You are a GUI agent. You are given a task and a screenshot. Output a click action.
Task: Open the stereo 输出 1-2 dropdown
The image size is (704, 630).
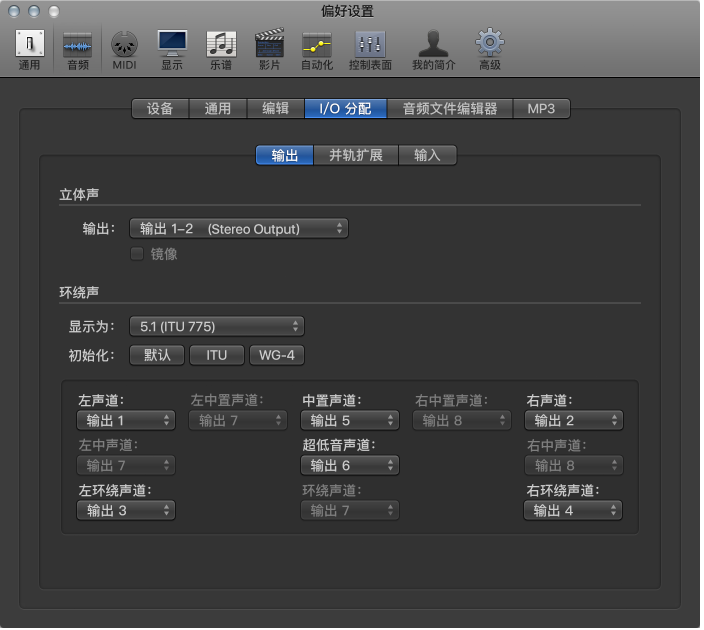pyautogui.click(x=239, y=229)
